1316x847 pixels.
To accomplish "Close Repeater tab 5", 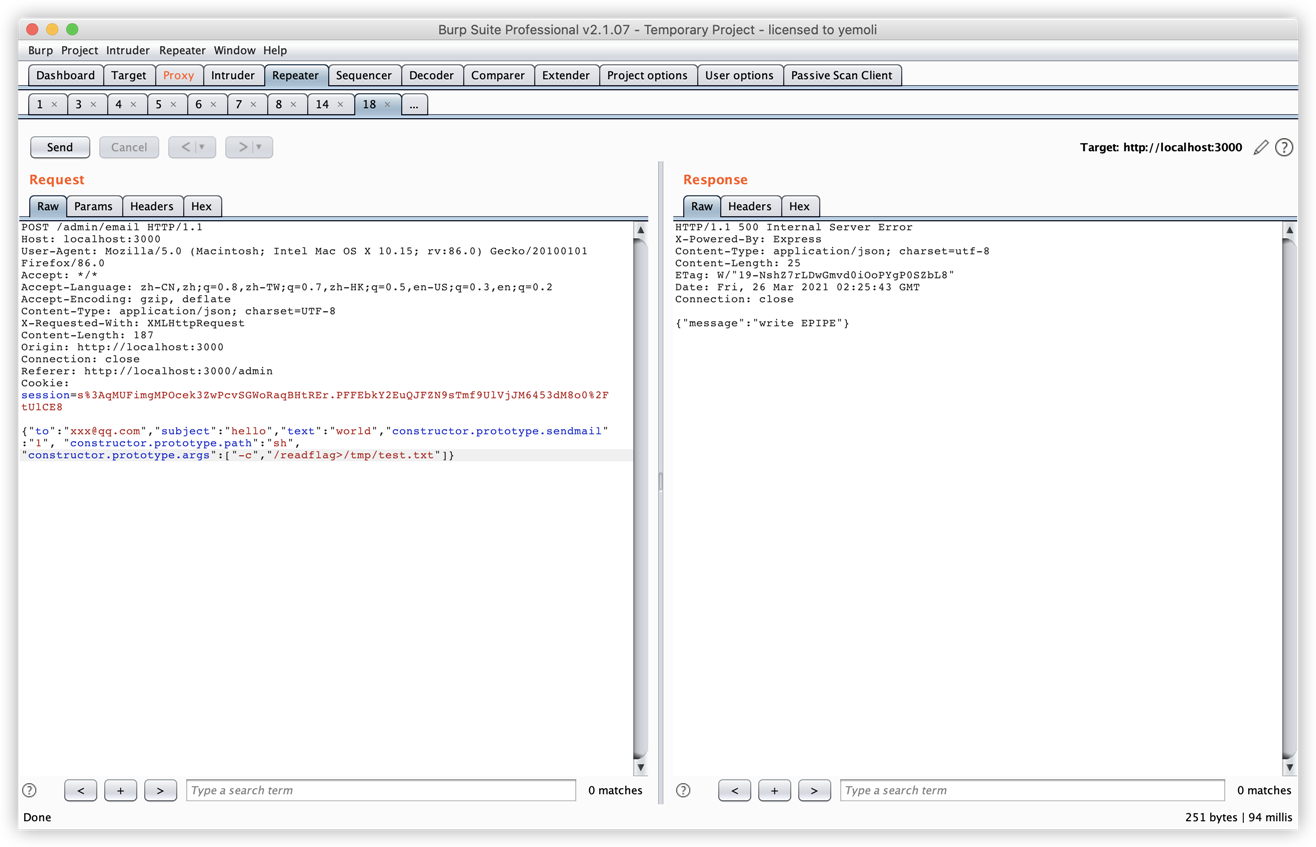I will pos(173,104).
